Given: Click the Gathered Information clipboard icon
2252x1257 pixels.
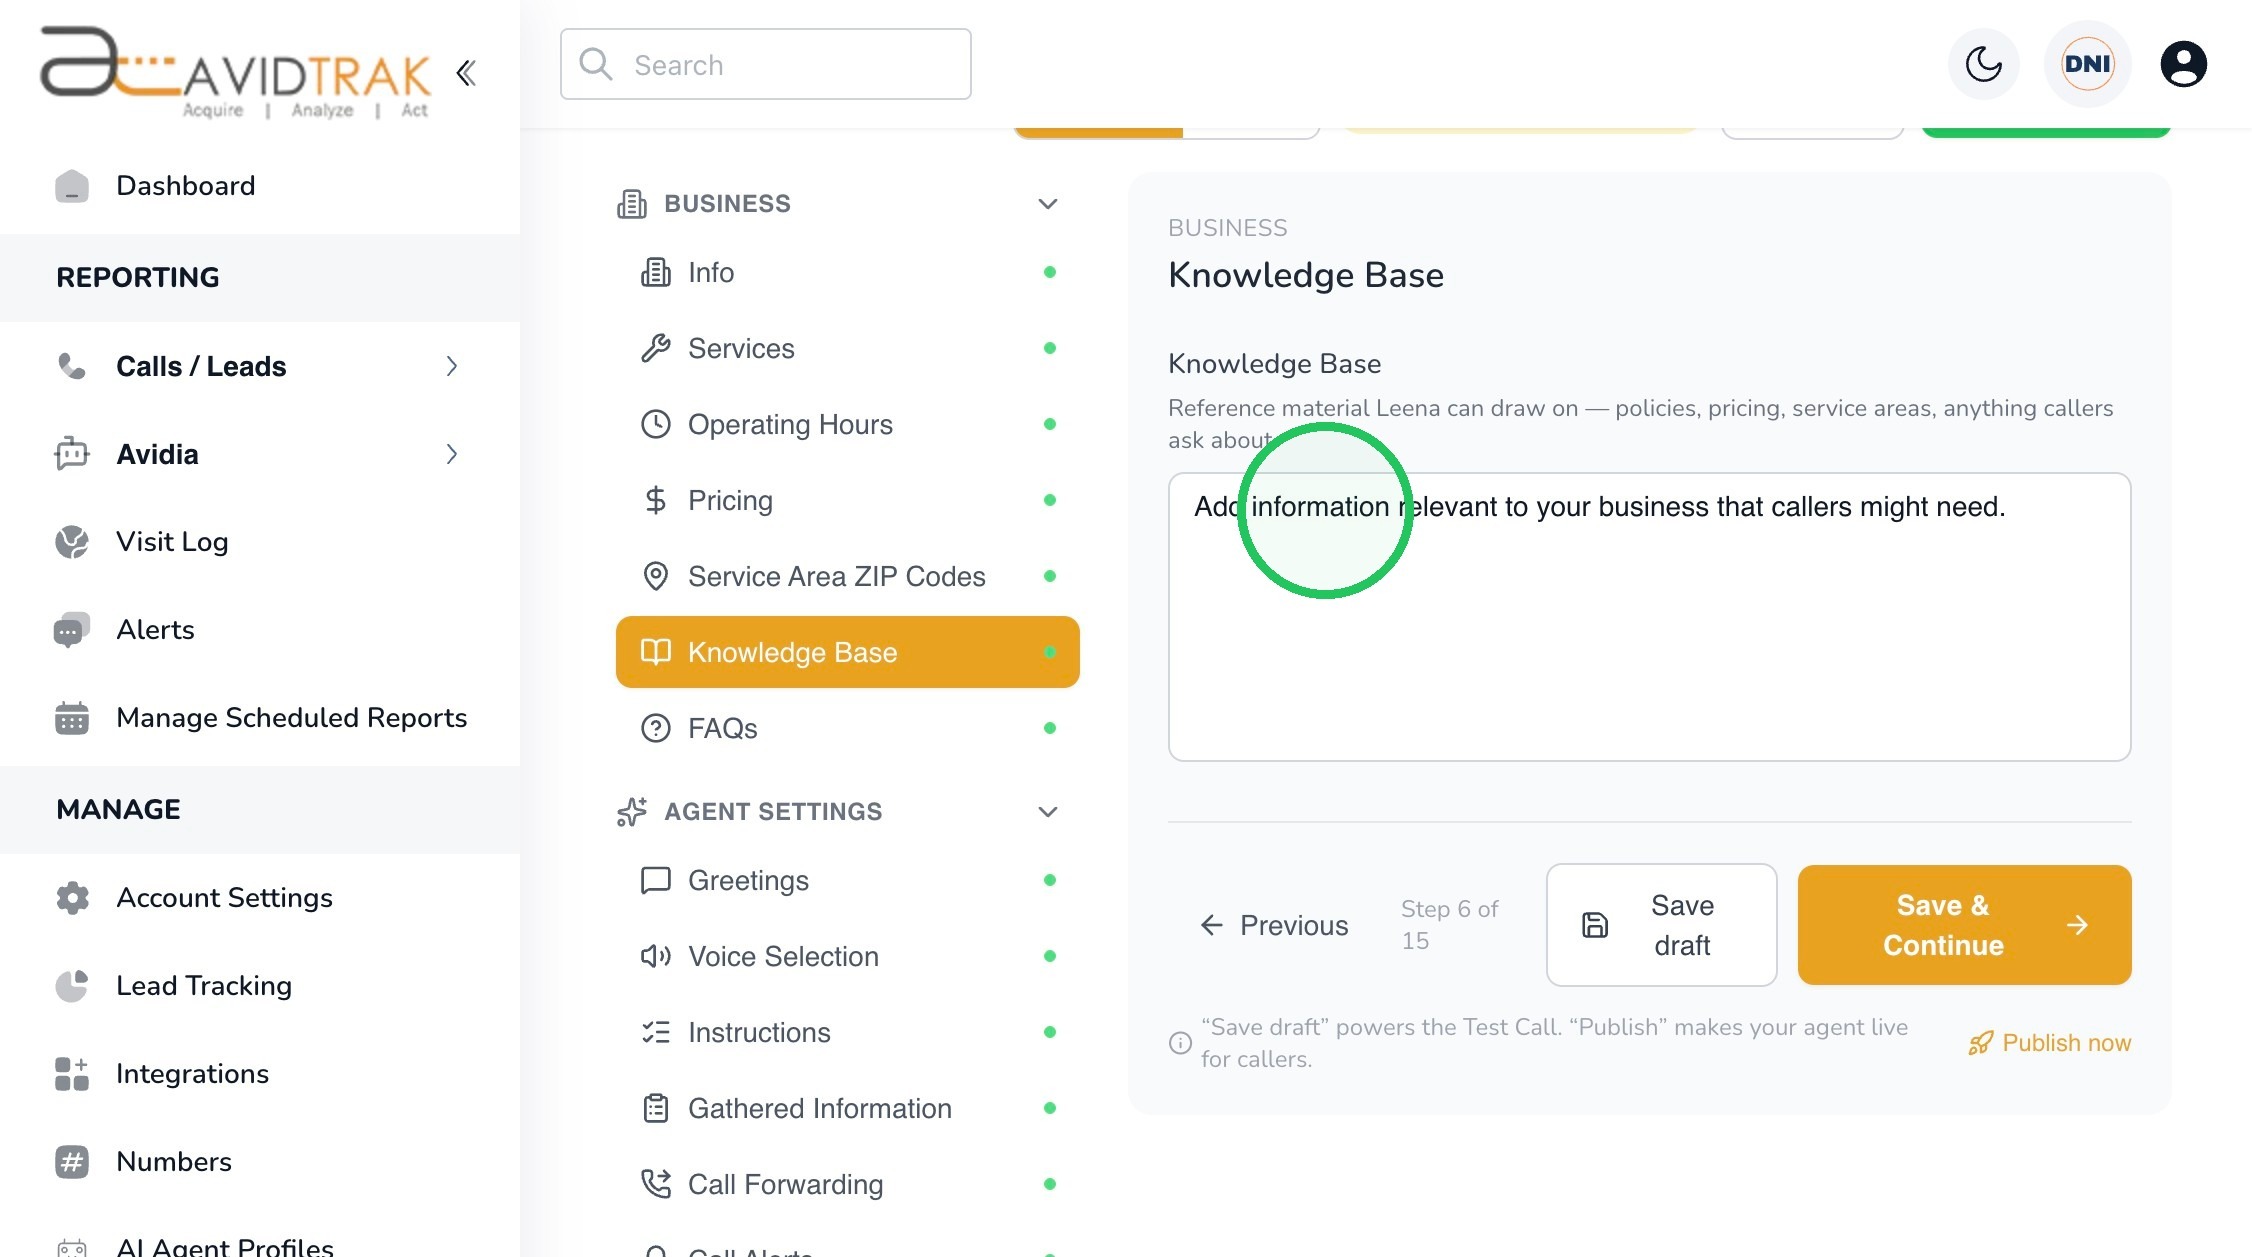Looking at the screenshot, I should 656,1108.
